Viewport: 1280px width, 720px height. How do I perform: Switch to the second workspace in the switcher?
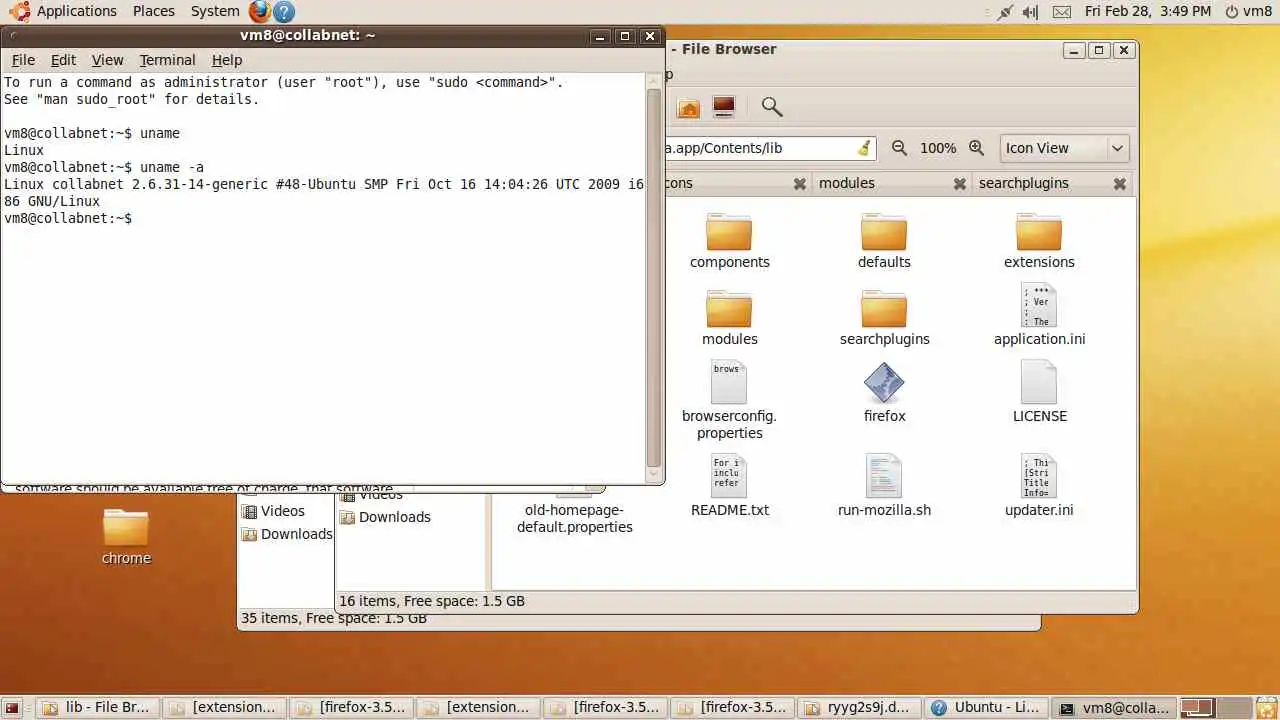tap(1234, 707)
